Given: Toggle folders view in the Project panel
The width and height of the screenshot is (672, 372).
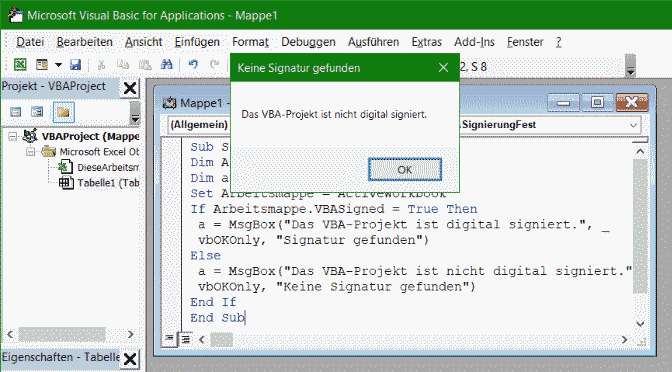Looking at the screenshot, I should coord(63,112).
